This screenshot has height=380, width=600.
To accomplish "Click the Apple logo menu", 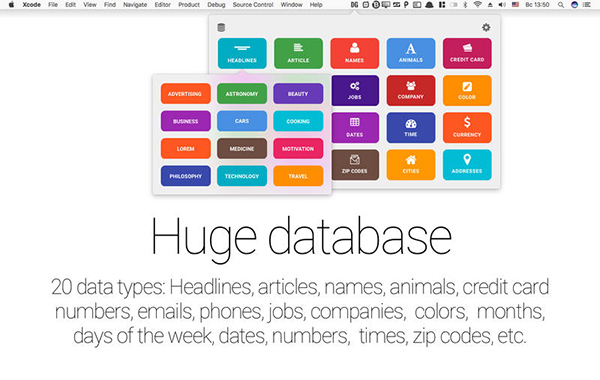I will point(11,5).
